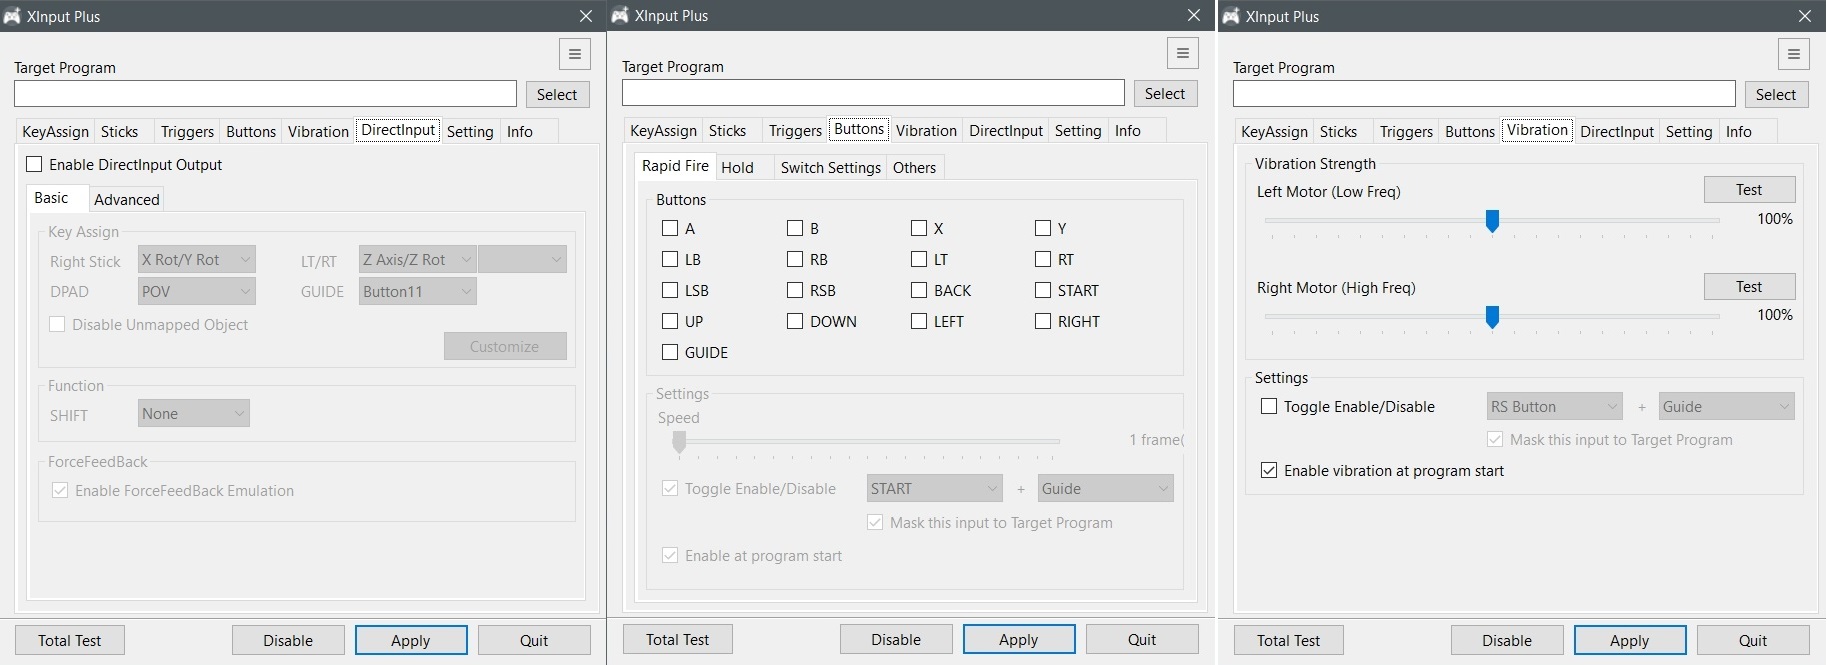Click Right Motor strength slider thumb
1827x665 pixels.
click(x=1492, y=317)
